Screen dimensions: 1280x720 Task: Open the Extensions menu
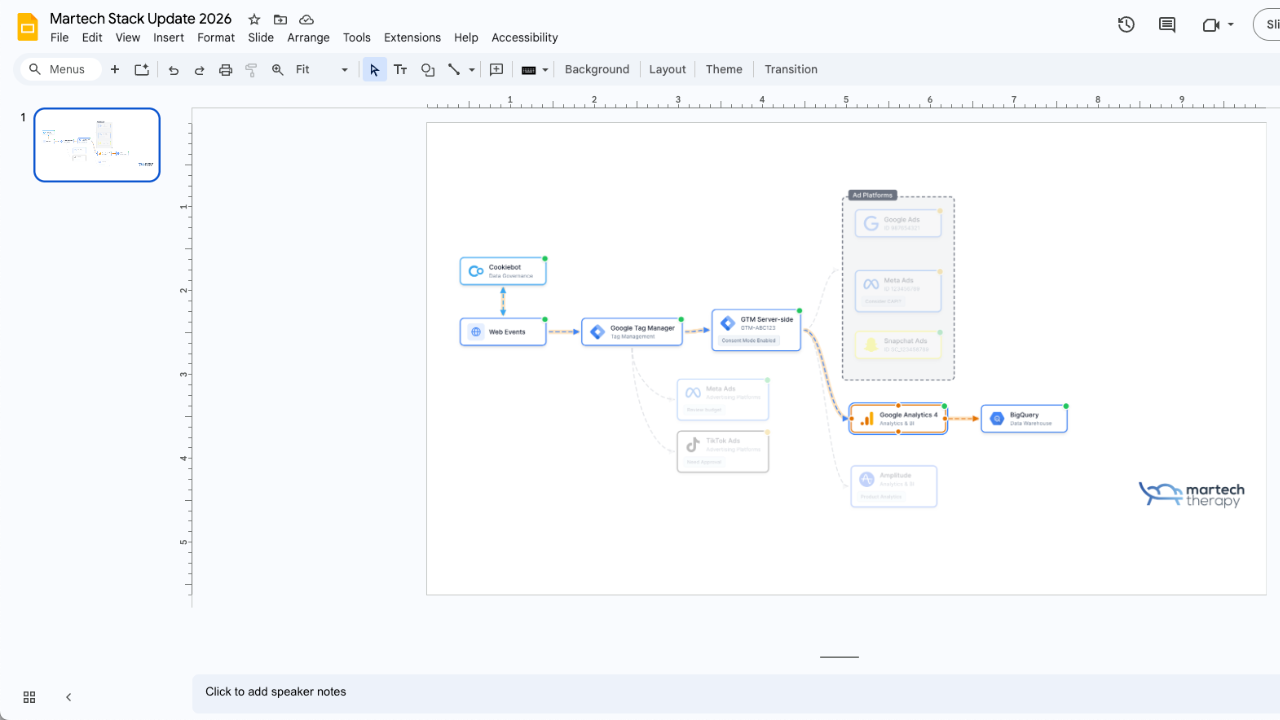pyautogui.click(x=412, y=37)
